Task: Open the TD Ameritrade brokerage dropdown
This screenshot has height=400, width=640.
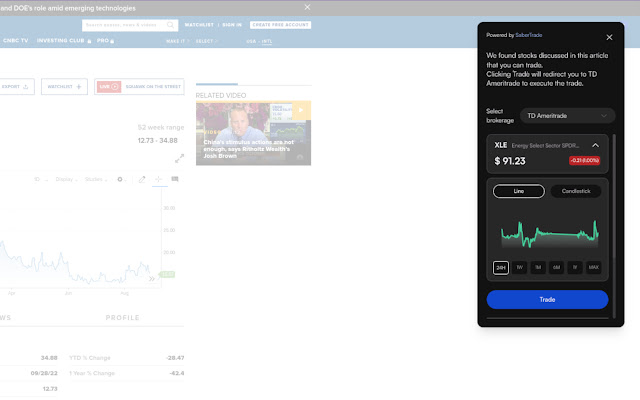Action: [x=566, y=116]
